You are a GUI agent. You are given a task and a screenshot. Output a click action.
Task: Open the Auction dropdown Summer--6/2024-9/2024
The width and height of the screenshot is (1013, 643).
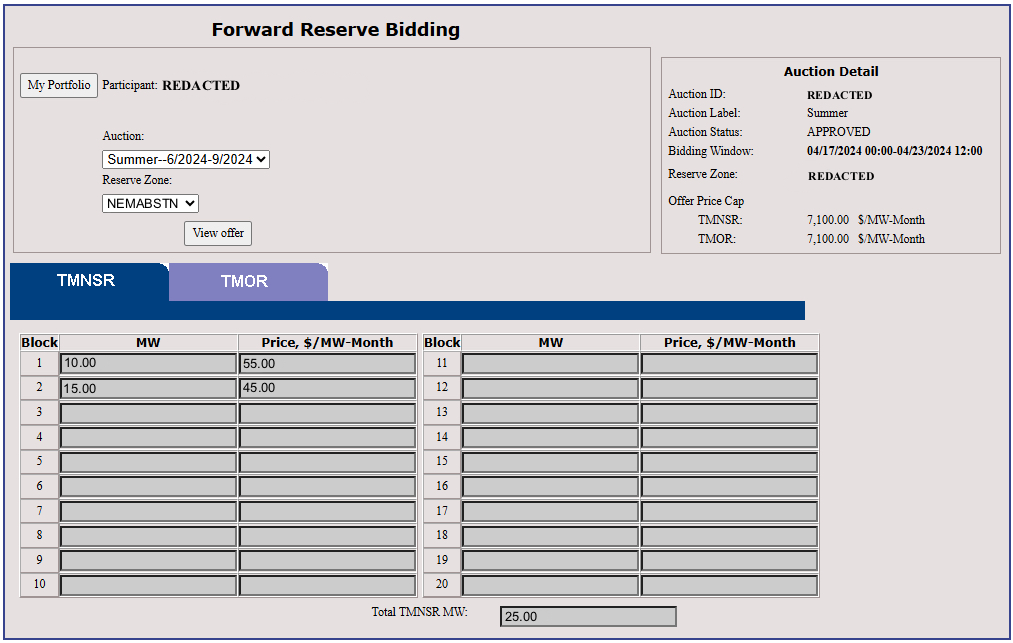185,160
